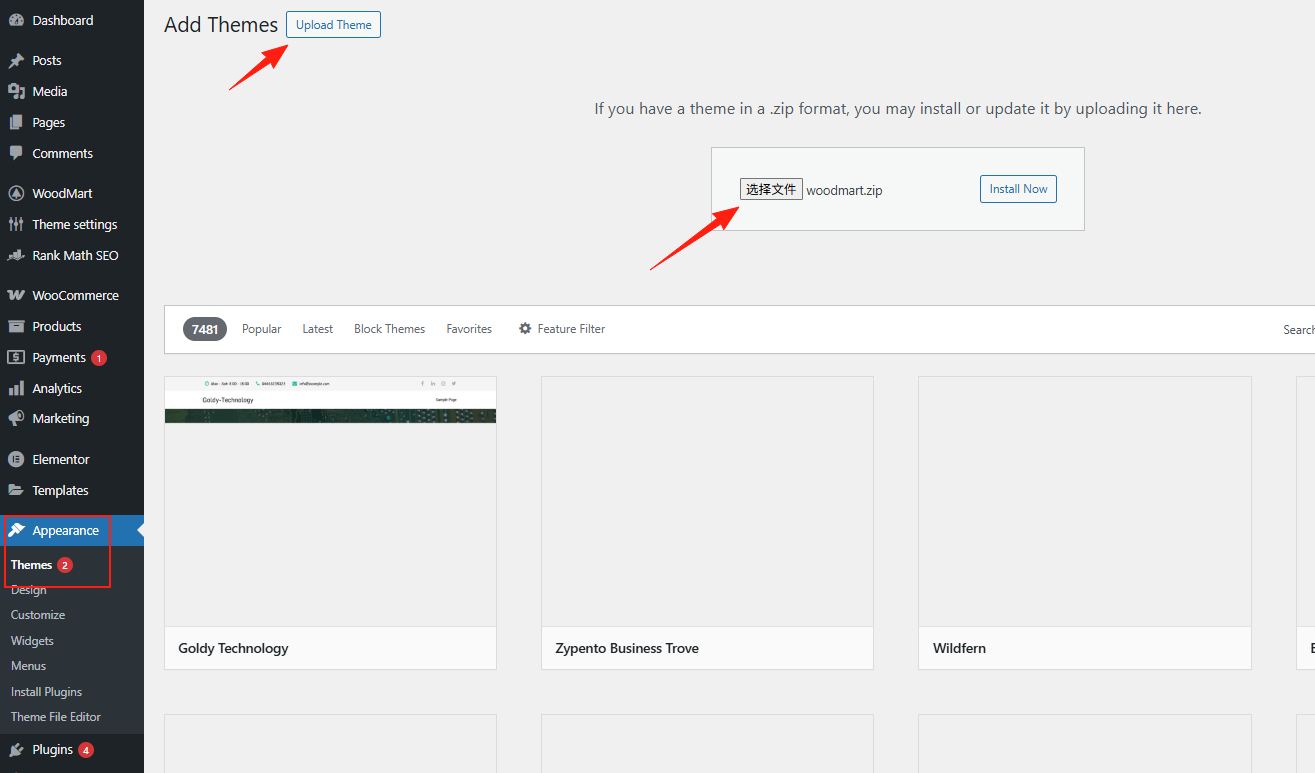This screenshot has height=773, width=1315.
Task: Open Theme File Editor submenu link
Action: [56, 717]
